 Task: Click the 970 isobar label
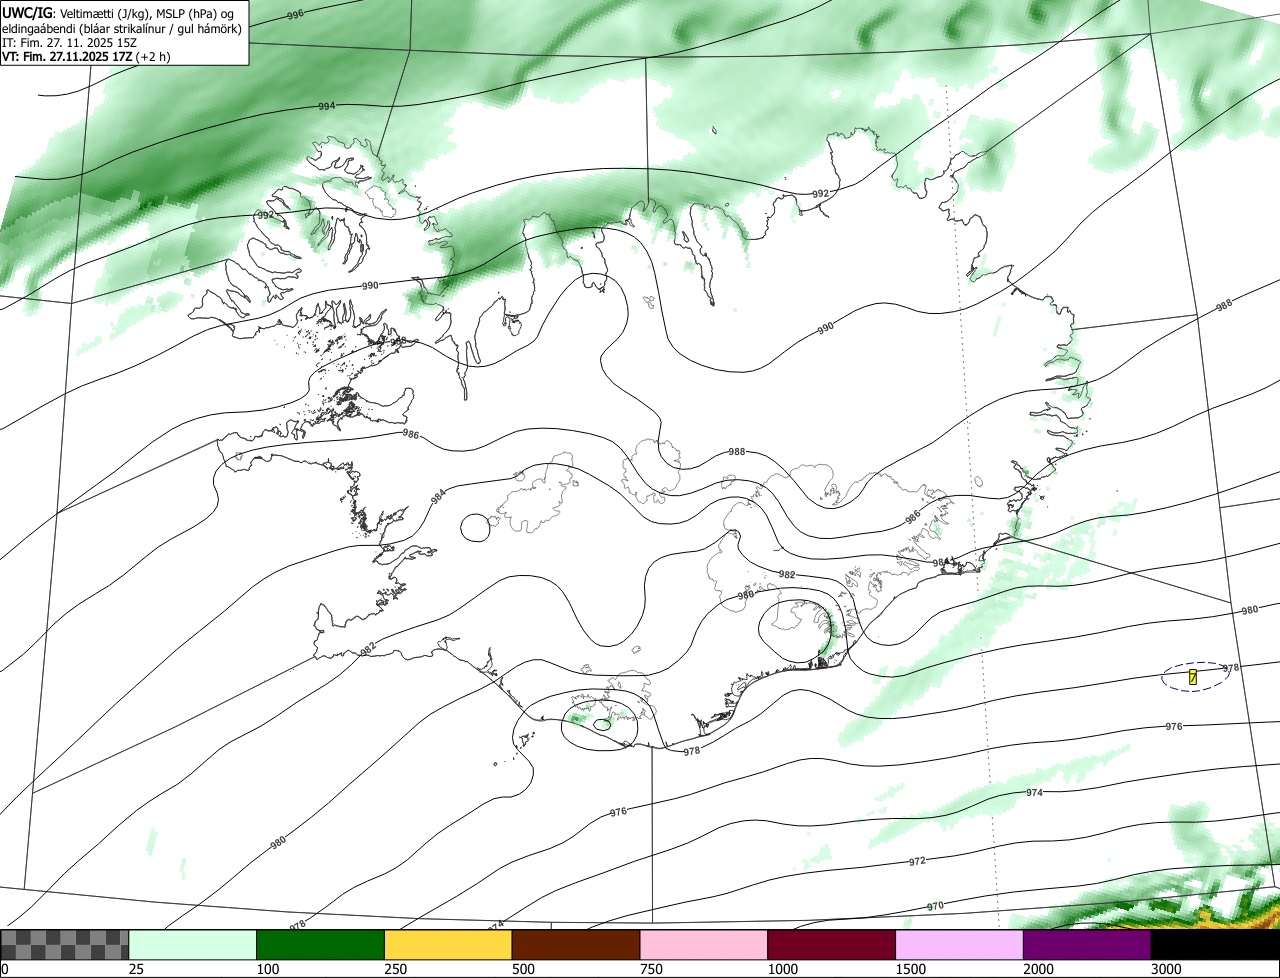[935, 906]
